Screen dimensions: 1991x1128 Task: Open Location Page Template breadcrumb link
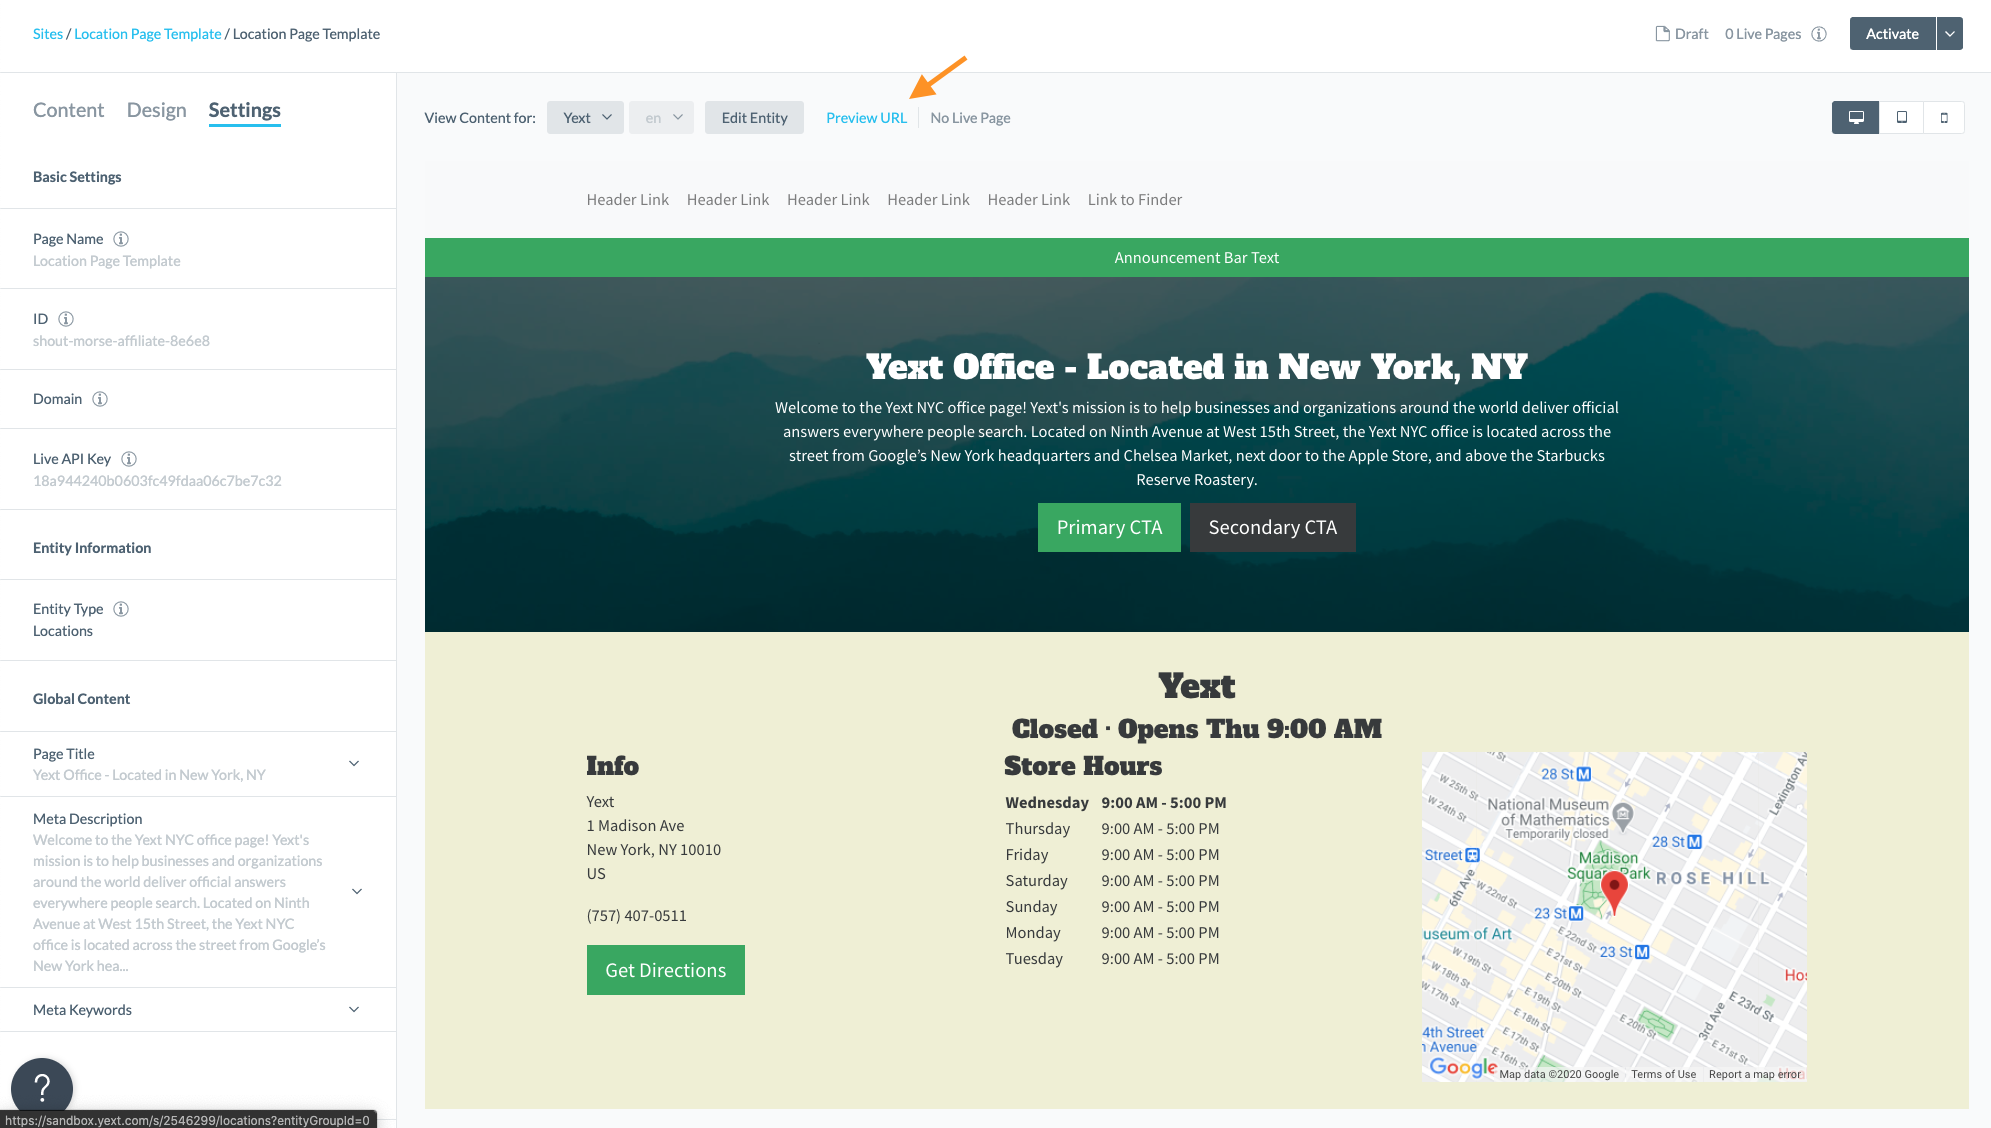point(148,34)
